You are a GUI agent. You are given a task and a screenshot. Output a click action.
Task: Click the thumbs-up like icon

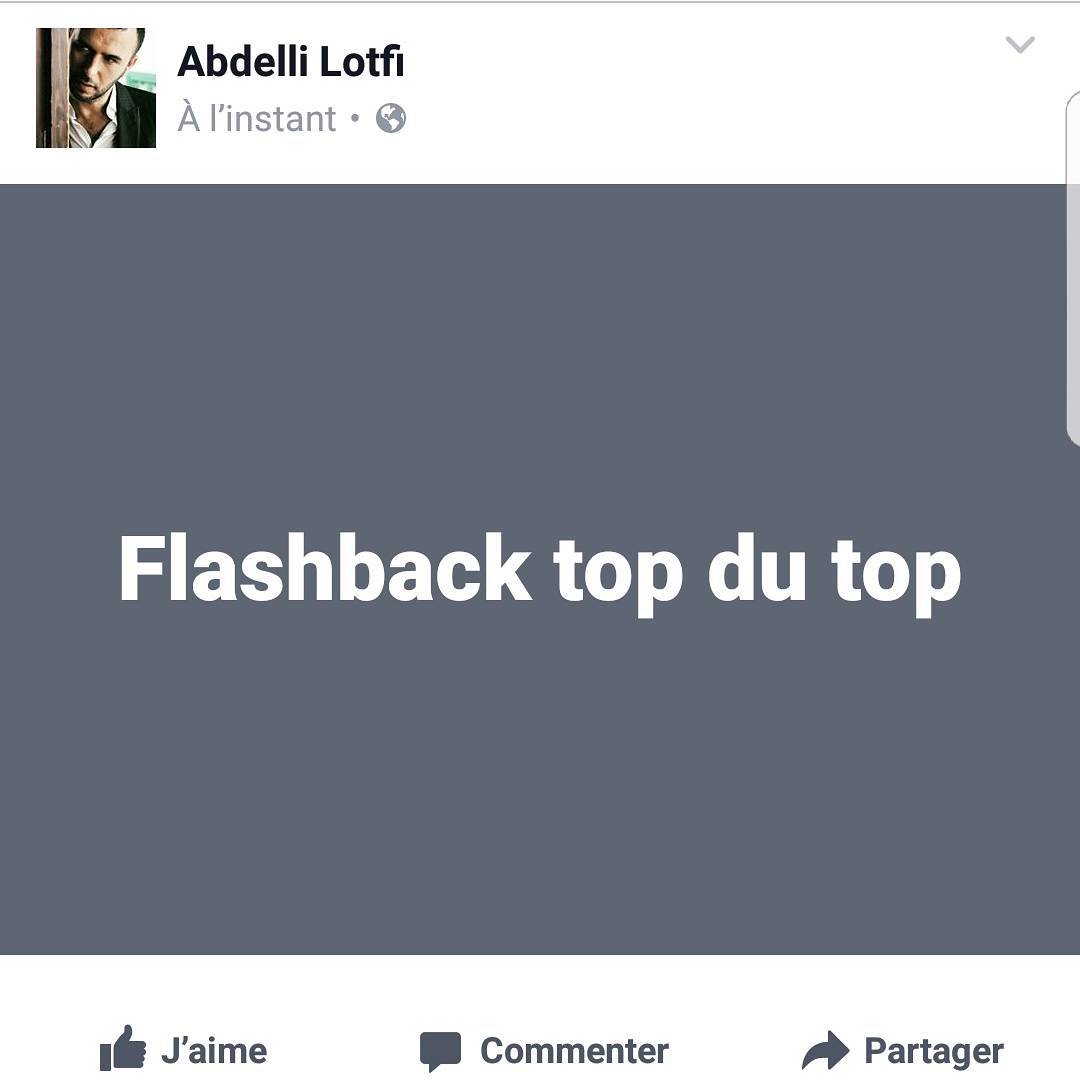[123, 1048]
